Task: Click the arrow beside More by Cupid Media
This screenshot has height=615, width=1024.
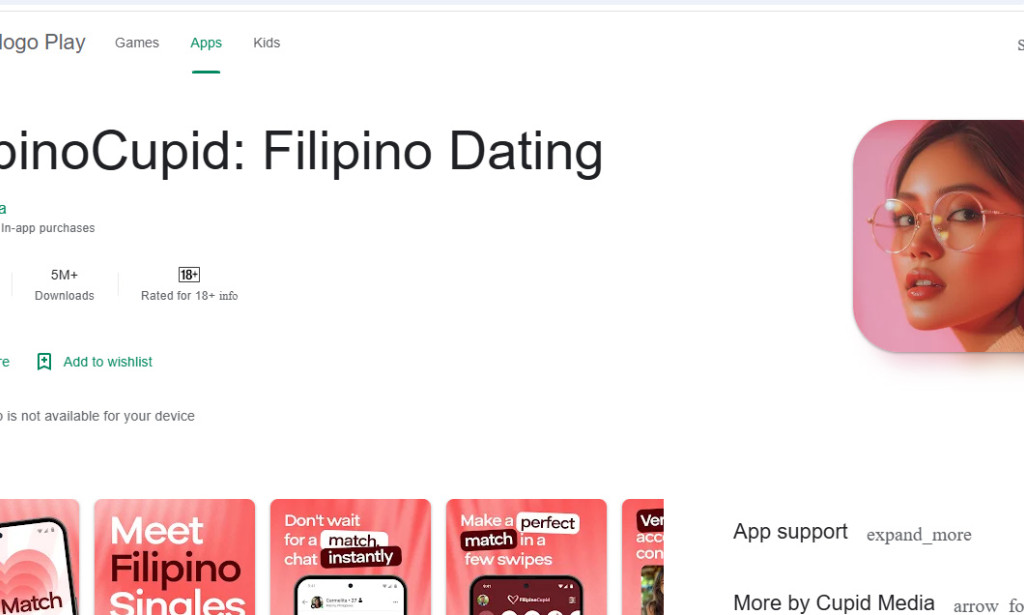Action: 975,604
